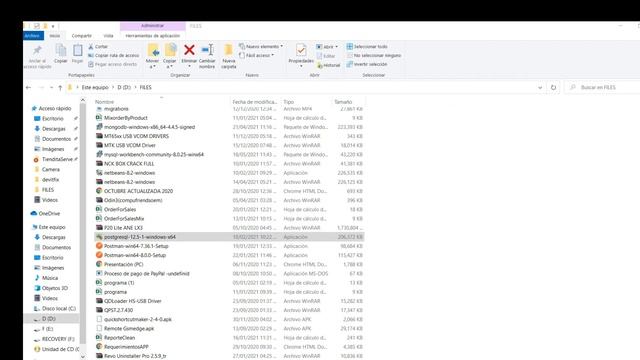Sort by the Tipo column header
This screenshot has width=640, height=360.
tap(289, 102)
